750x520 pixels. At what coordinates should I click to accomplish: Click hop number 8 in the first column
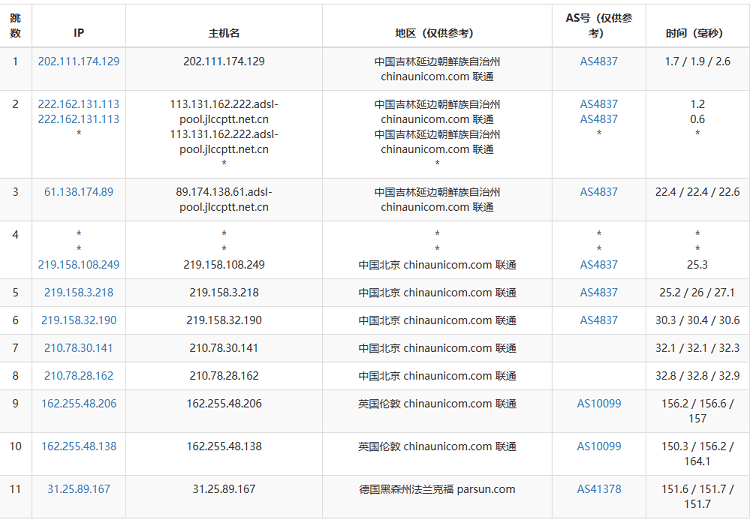15,376
